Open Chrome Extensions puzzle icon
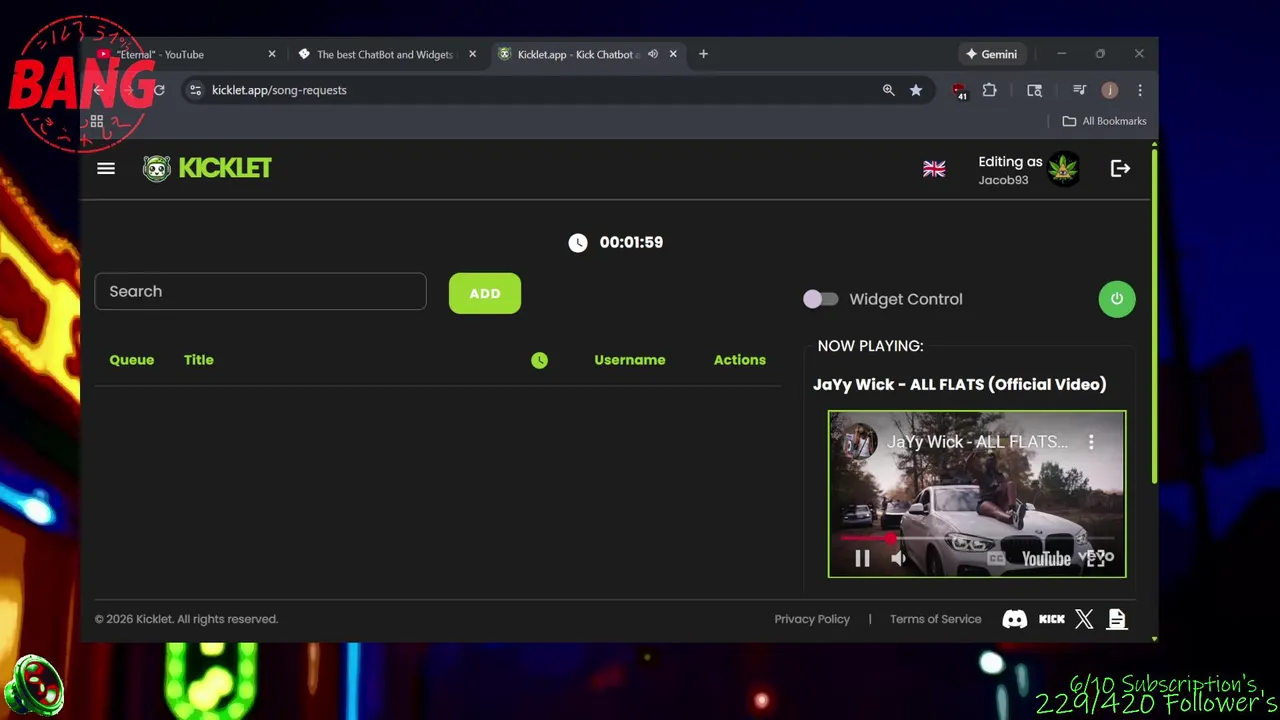 click(989, 90)
